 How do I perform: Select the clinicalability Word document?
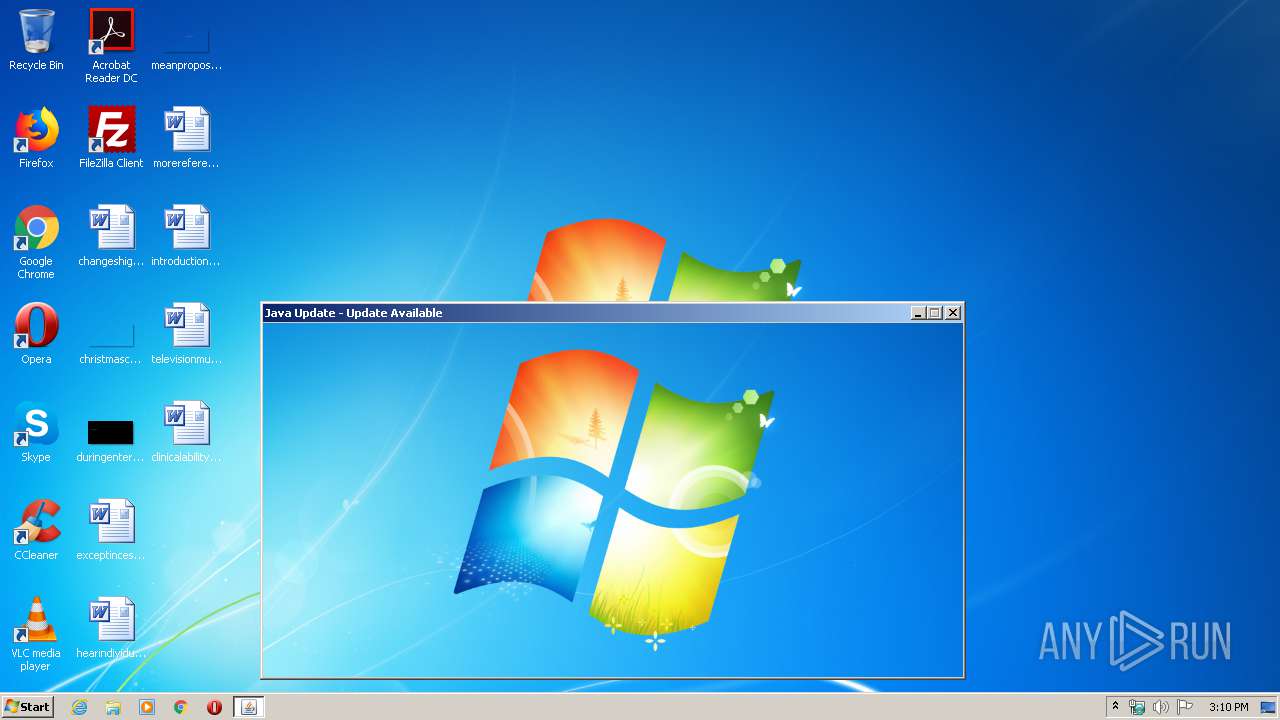[x=186, y=432]
